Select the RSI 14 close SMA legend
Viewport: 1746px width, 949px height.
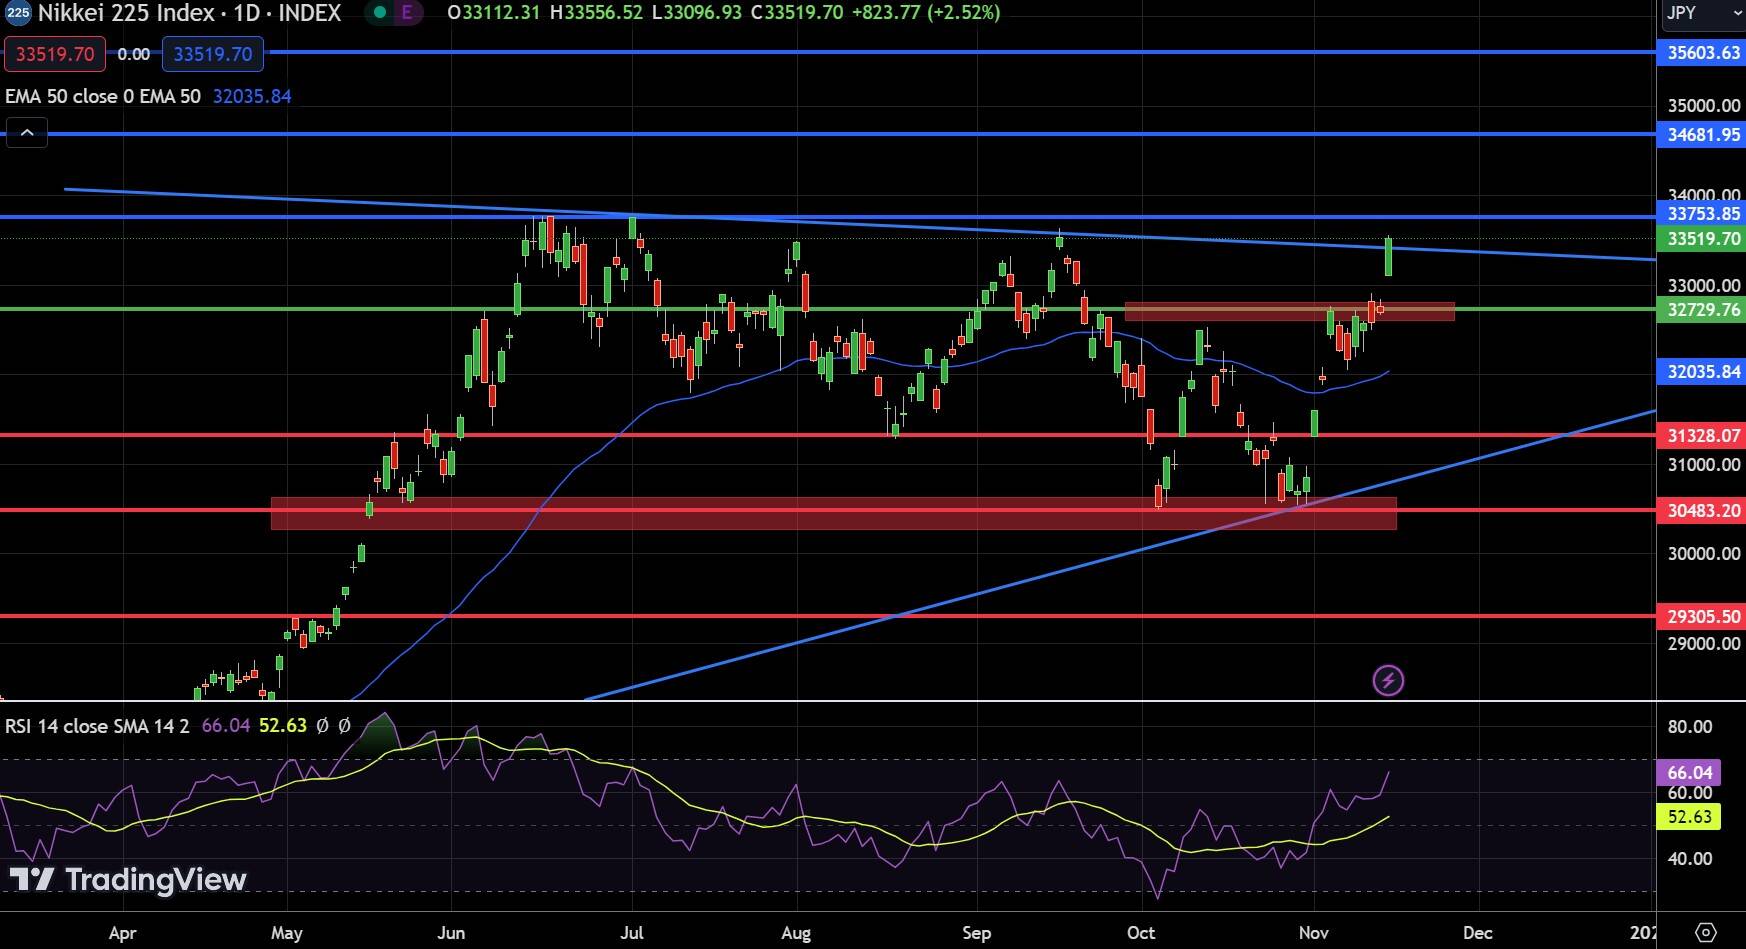[x=97, y=726]
